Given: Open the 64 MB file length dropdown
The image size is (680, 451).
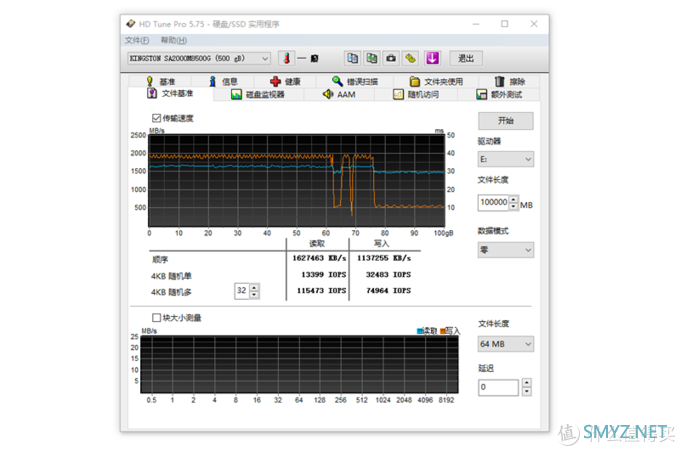Looking at the screenshot, I should pyautogui.click(x=506, y=344).
